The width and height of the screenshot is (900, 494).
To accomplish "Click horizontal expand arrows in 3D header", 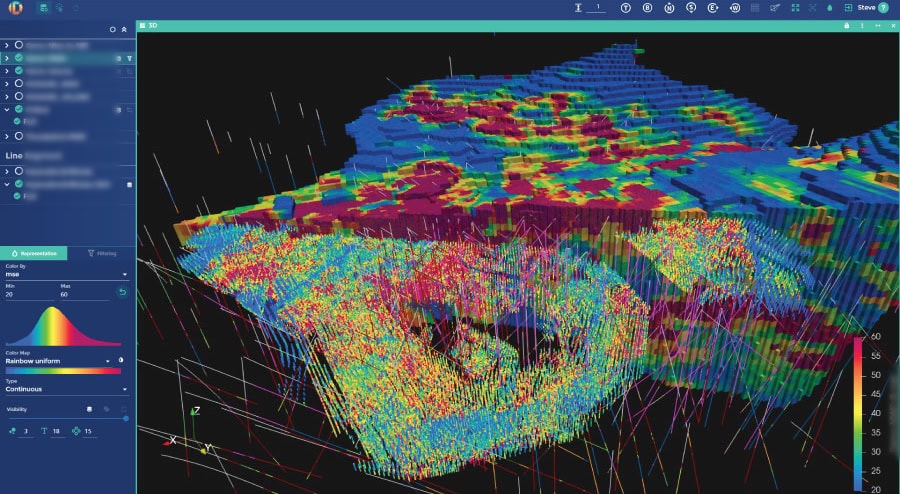I will click(x=878, y=26).
